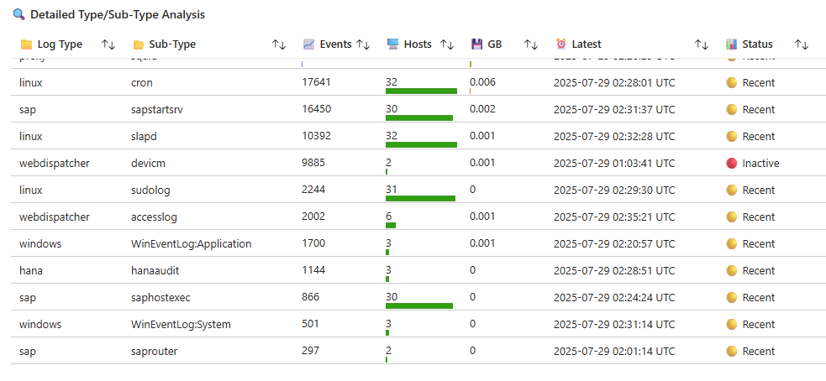Toggle sort arrows next to GB column
Viewport: 826px width, 381px height.
click(530, 45)
